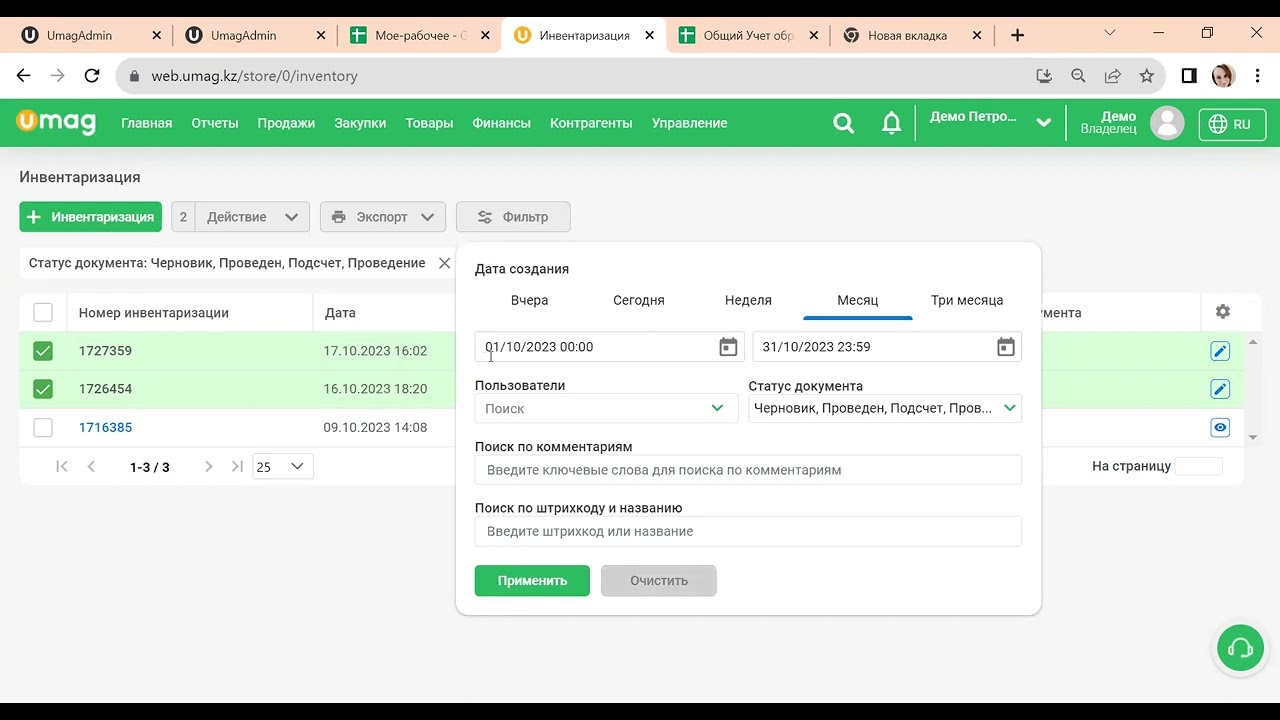This screenshot has width=1280, height=720.
Task: Zoom icon in the address bar
Action: point(1078,76)
